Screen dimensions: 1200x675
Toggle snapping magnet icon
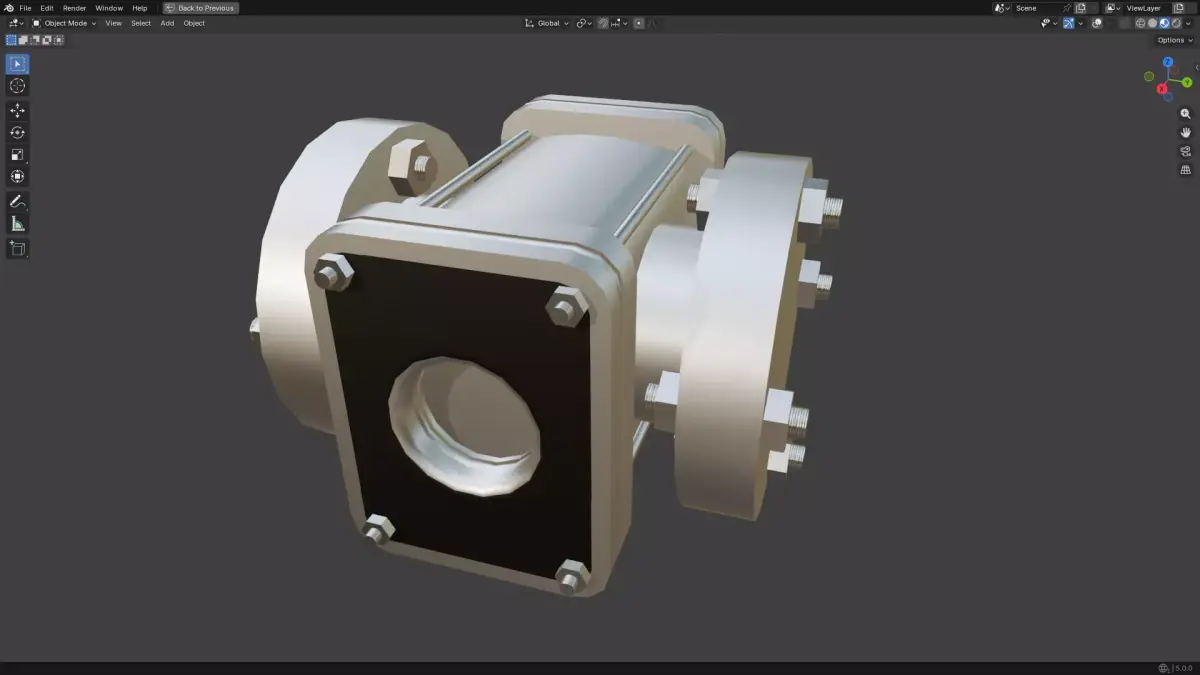(604, 23)
